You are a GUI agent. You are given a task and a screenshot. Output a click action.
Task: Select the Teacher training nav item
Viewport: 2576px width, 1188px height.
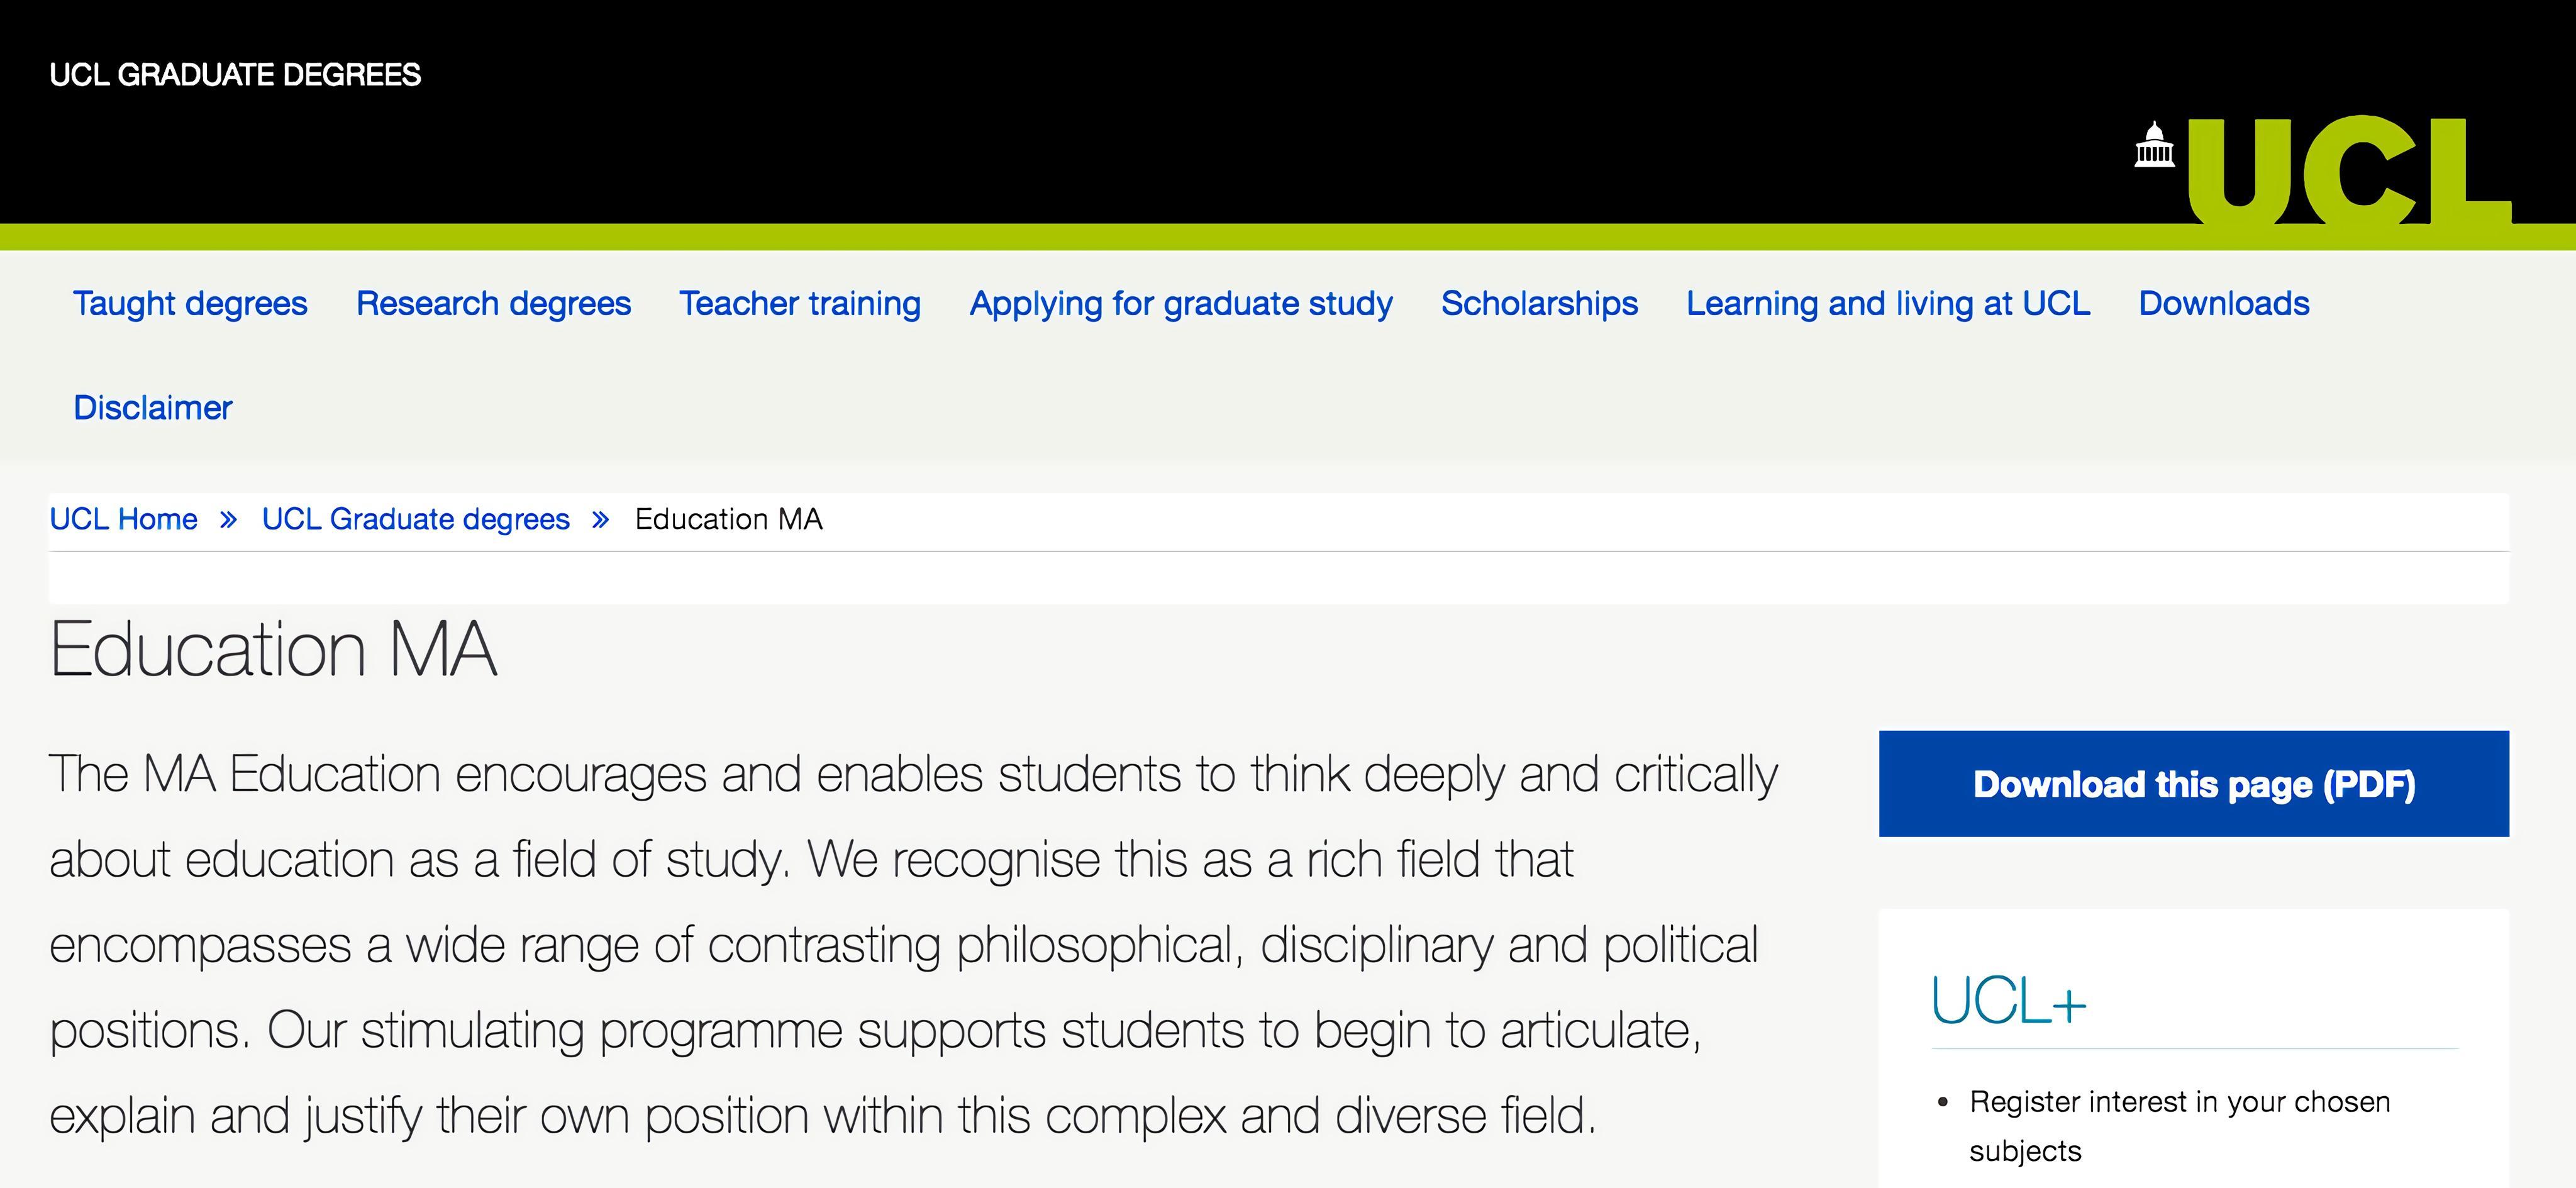[x=800, y=303]
